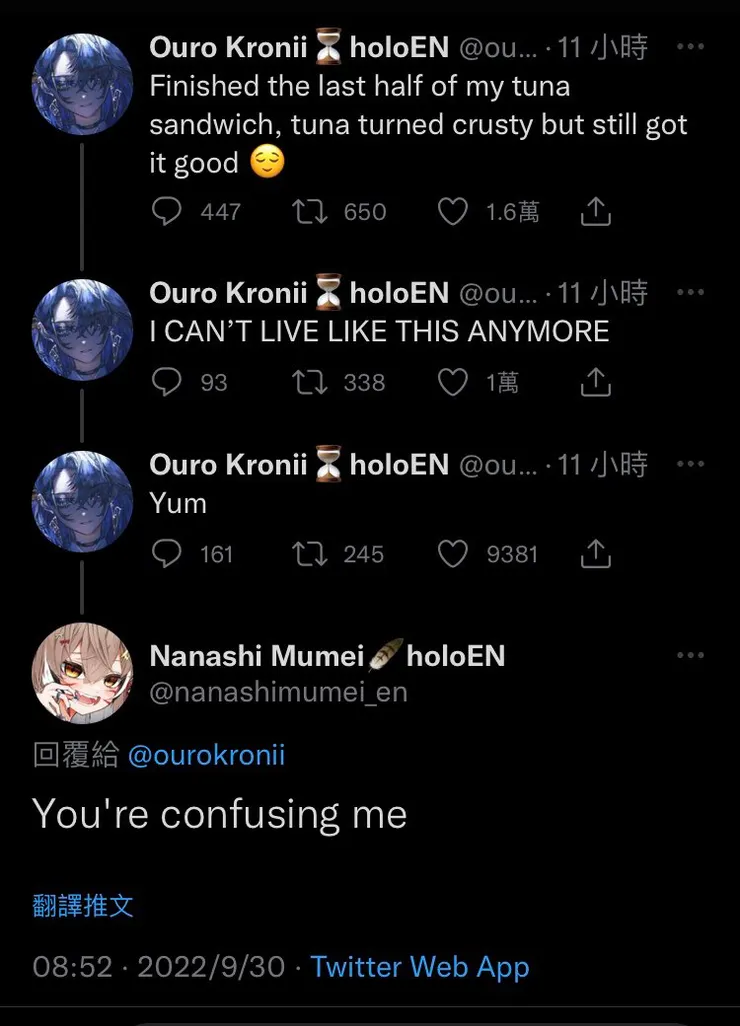Open the Twitter Web App source link

pos(419,967)
